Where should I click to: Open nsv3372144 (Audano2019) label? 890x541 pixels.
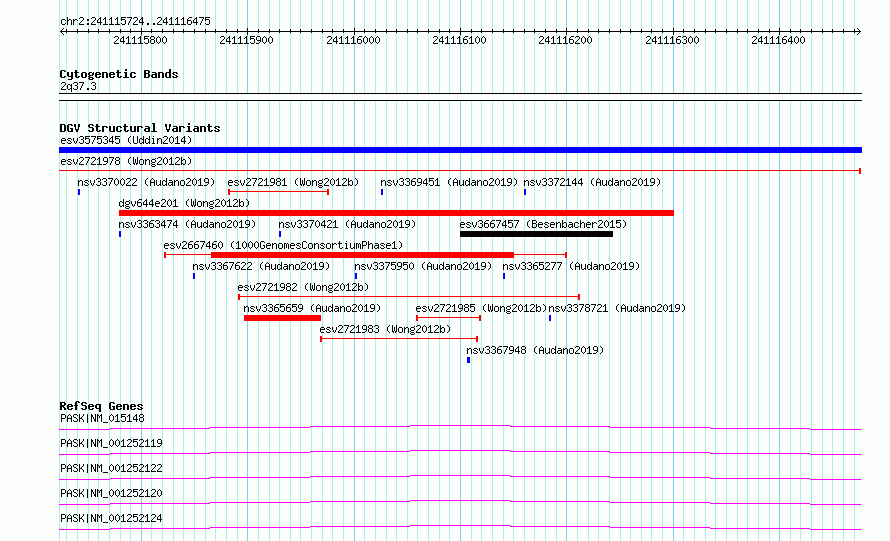point(592,182)
